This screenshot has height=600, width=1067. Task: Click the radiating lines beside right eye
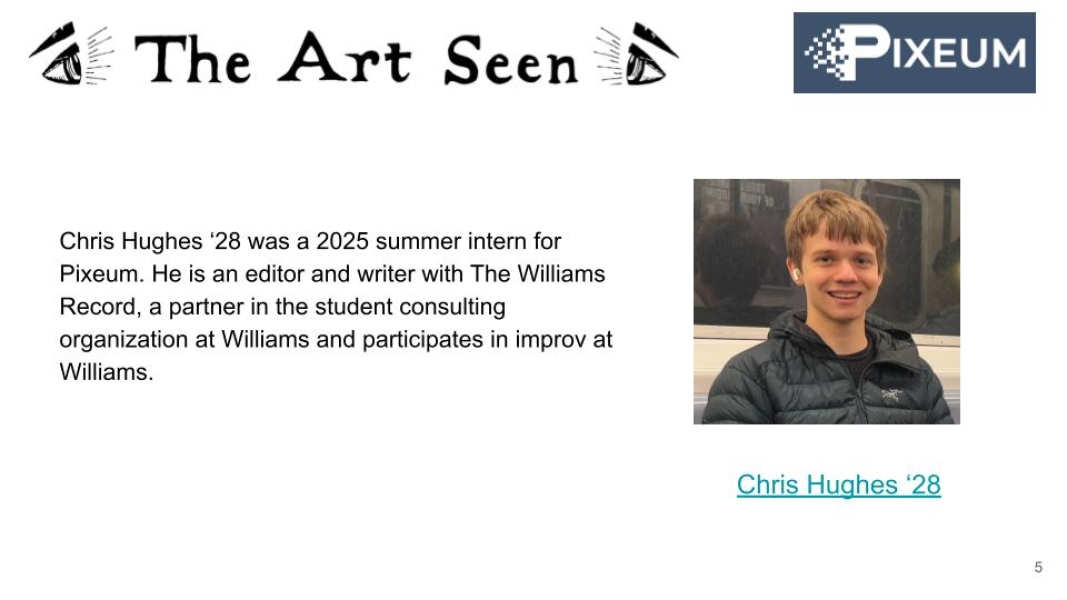pyautogui.click(x=608, y=56)
